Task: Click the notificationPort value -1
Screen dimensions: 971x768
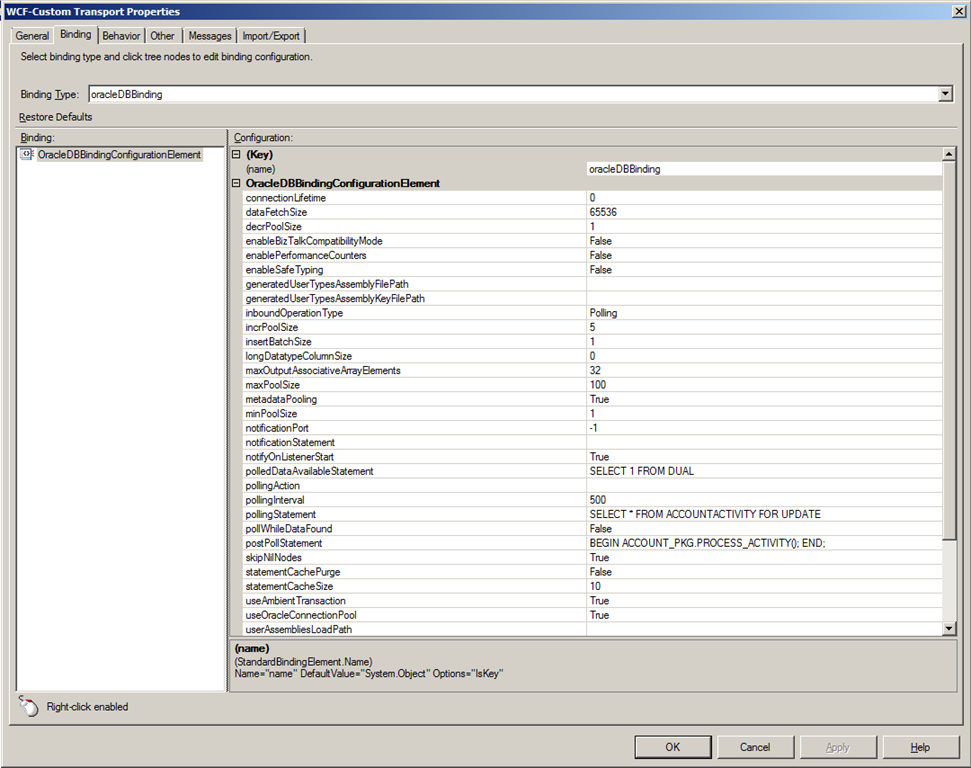Action: click(x=764, y=428)
